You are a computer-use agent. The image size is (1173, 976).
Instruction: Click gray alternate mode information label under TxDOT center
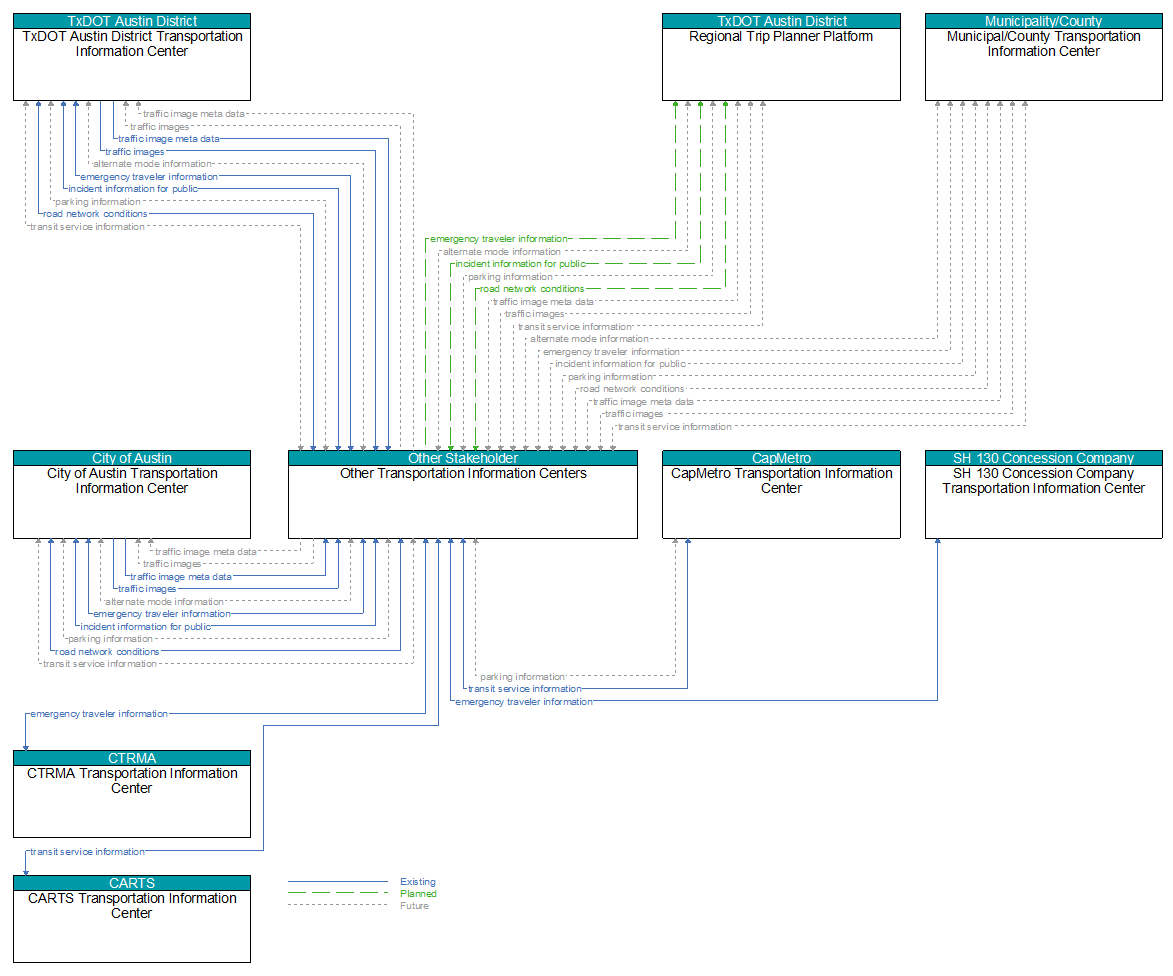click(153, 164)
